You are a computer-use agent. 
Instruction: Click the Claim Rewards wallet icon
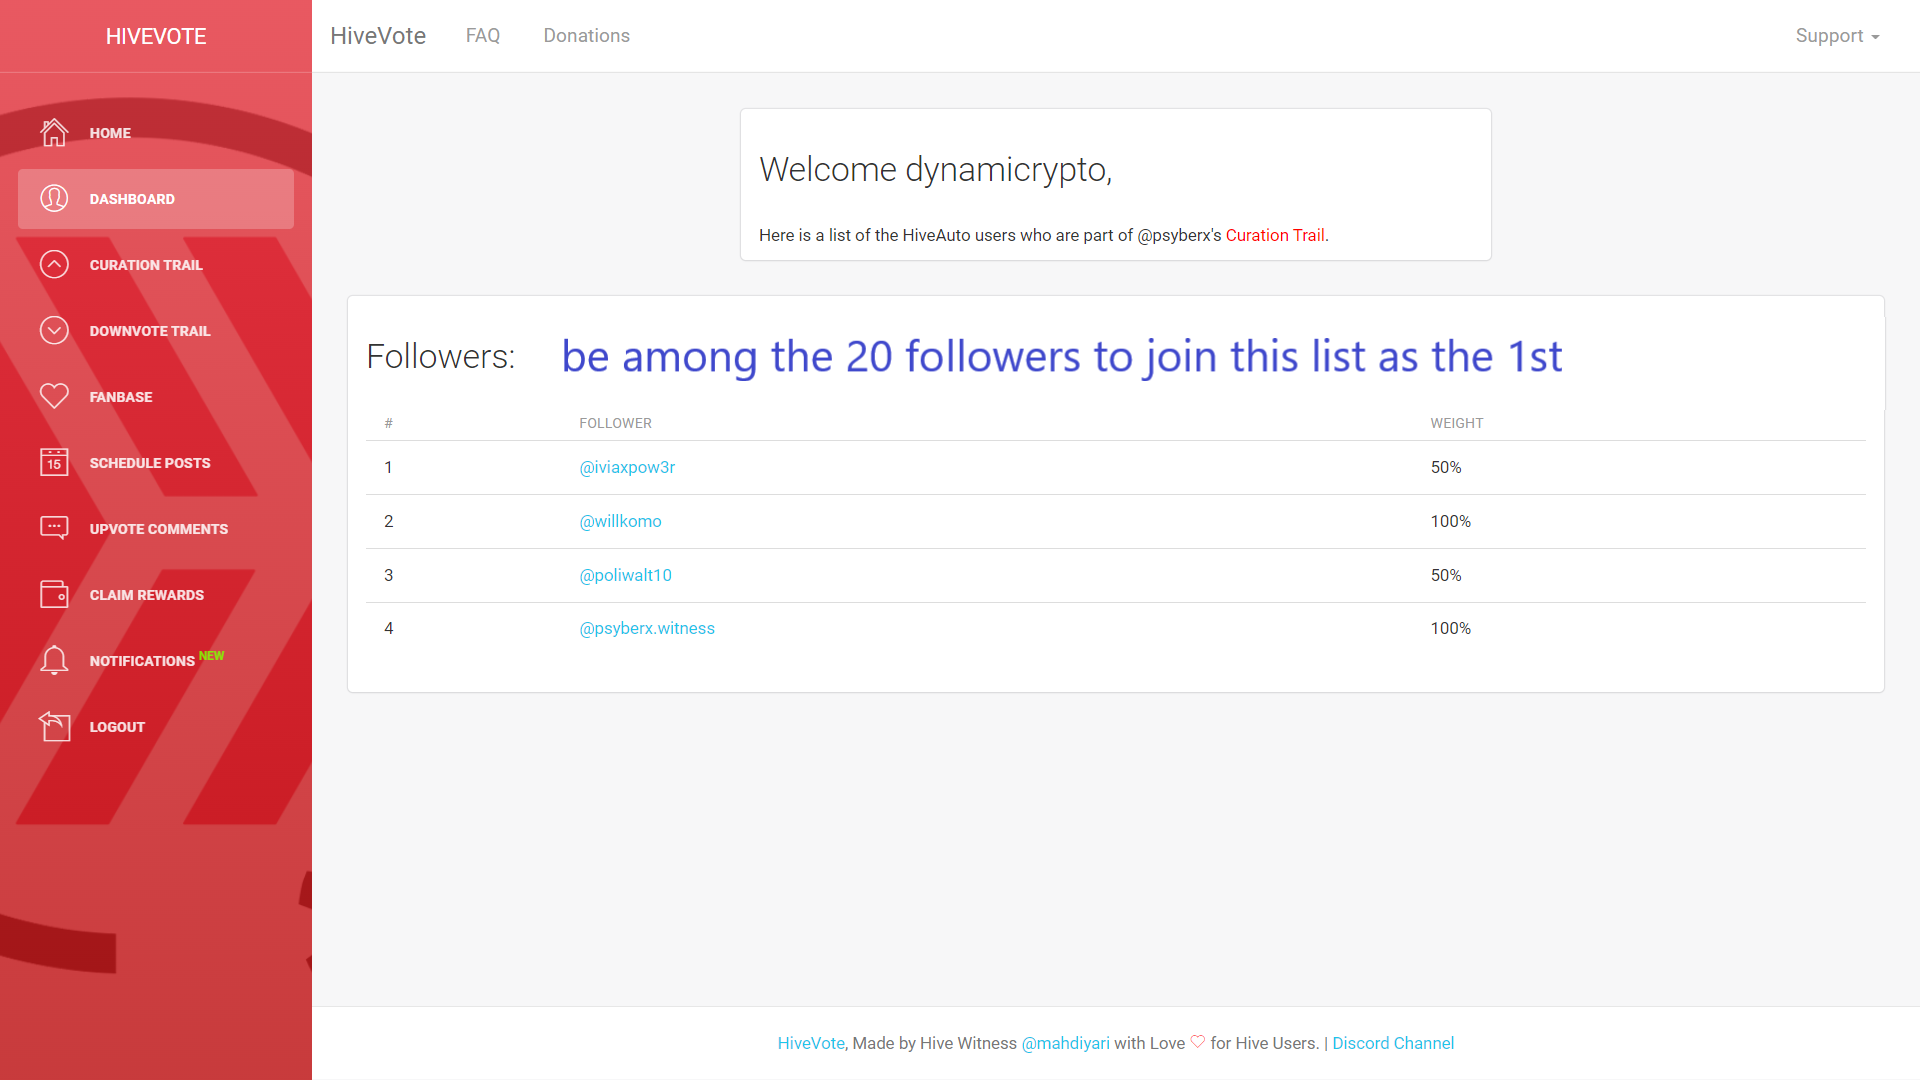pyautogui.click(x=54, y=594)
